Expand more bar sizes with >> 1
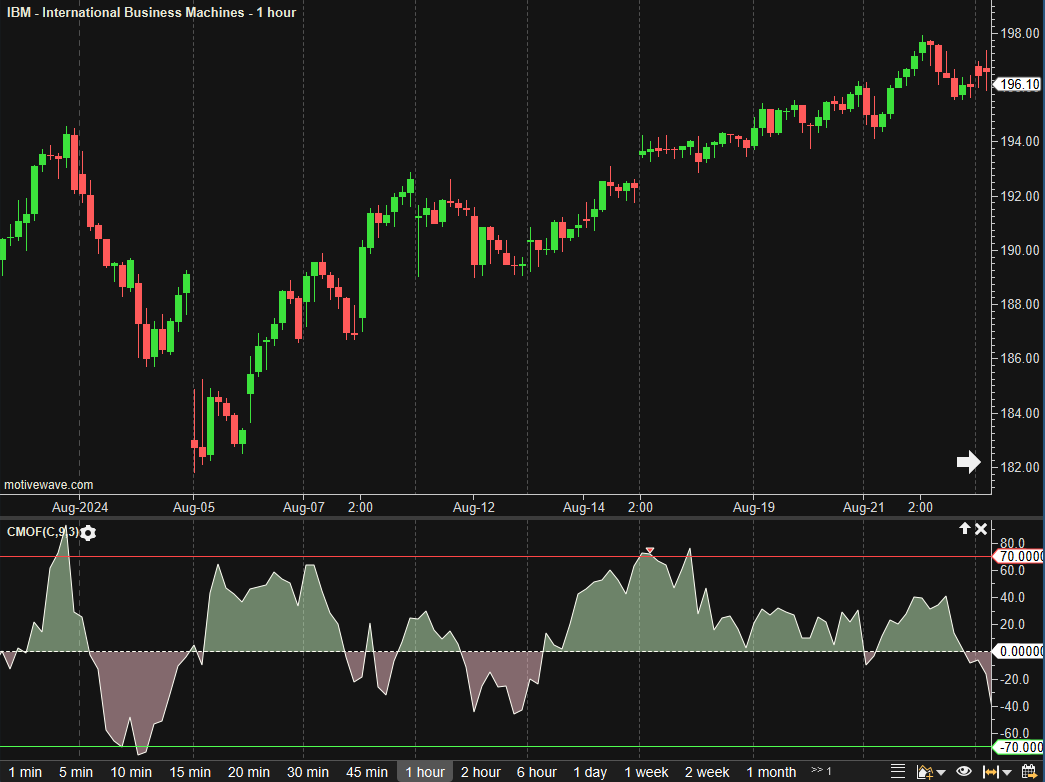 (821, 771)
